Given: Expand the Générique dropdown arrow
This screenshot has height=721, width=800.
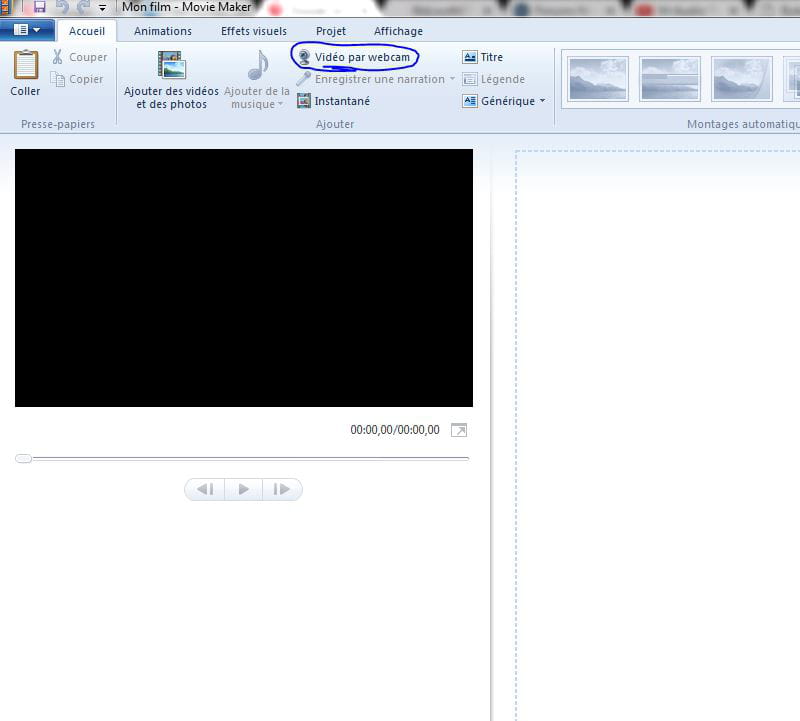Looking at the screenshot, I should click(542, 101).
